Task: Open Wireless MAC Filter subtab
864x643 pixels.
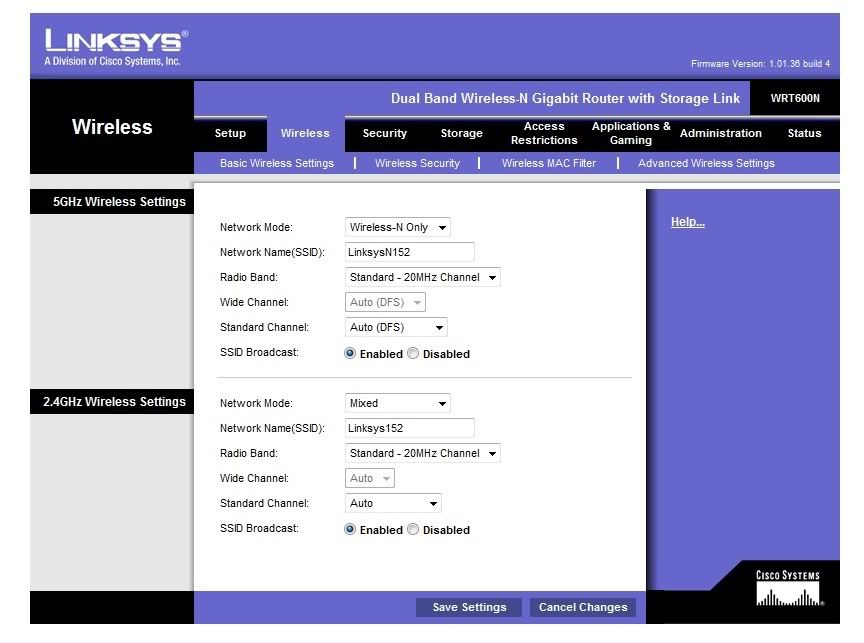Action: pyautogui.click(x=549, y=163)
